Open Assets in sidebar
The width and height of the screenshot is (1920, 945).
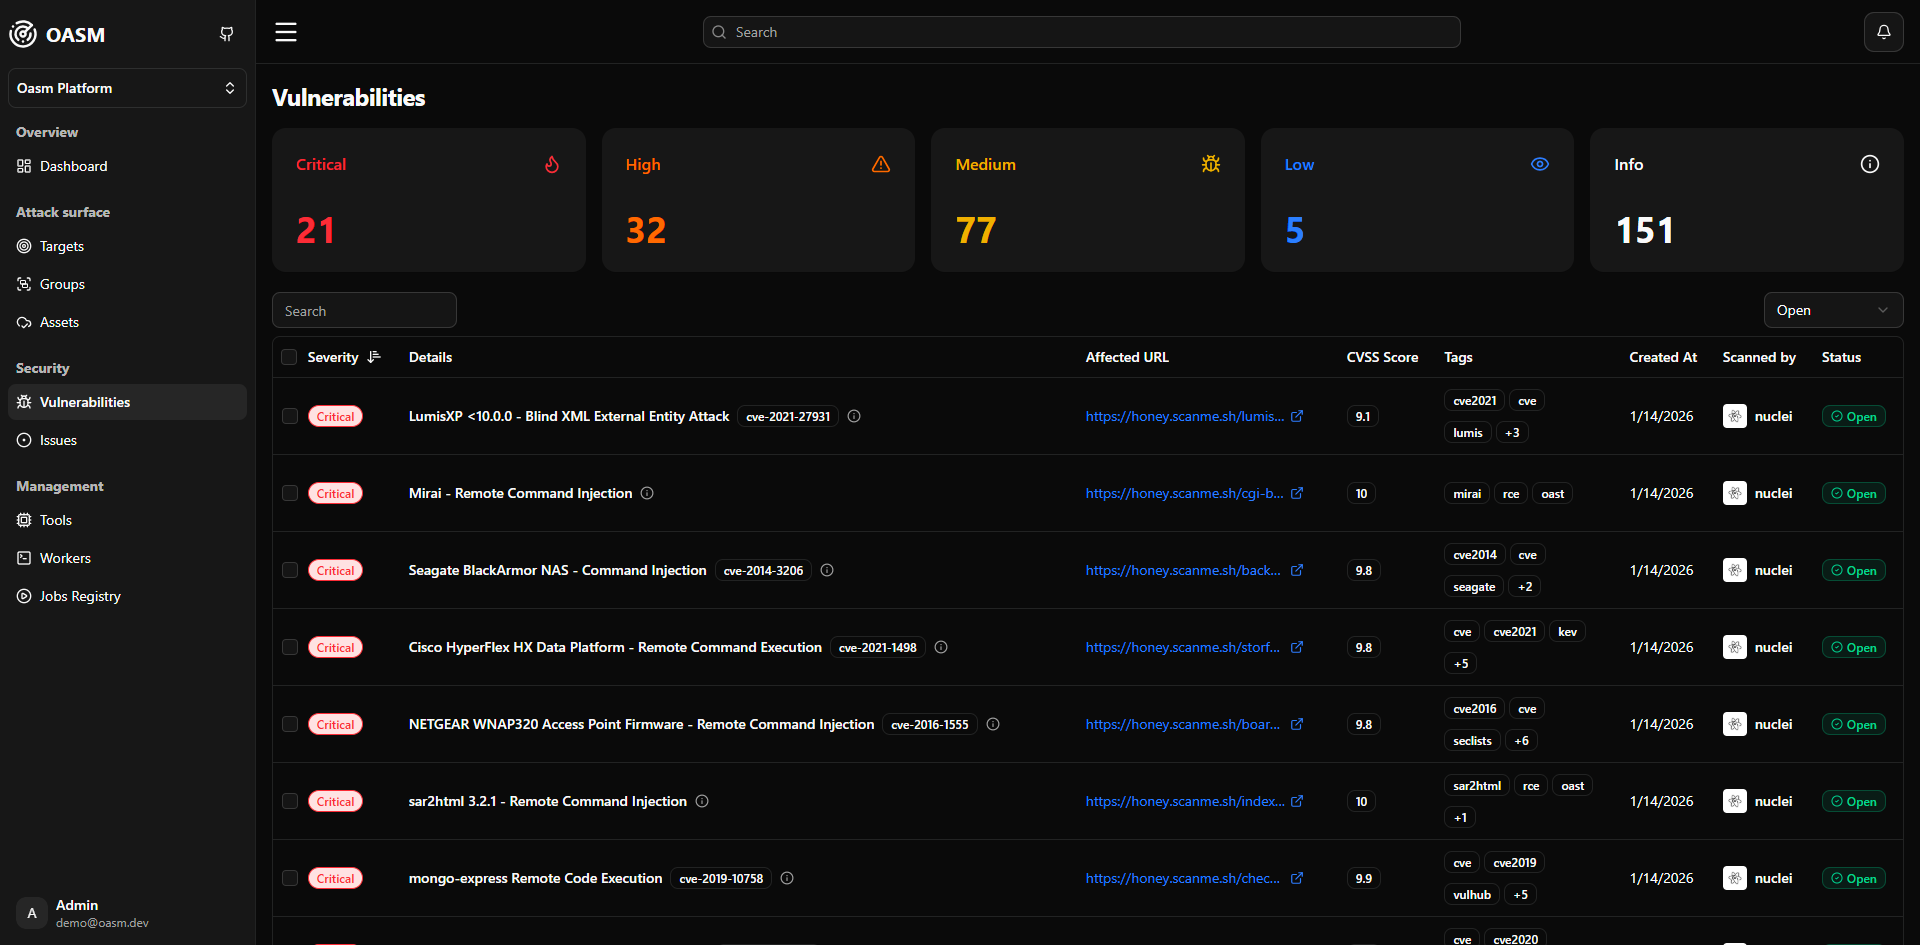click(x=127, y=322)
